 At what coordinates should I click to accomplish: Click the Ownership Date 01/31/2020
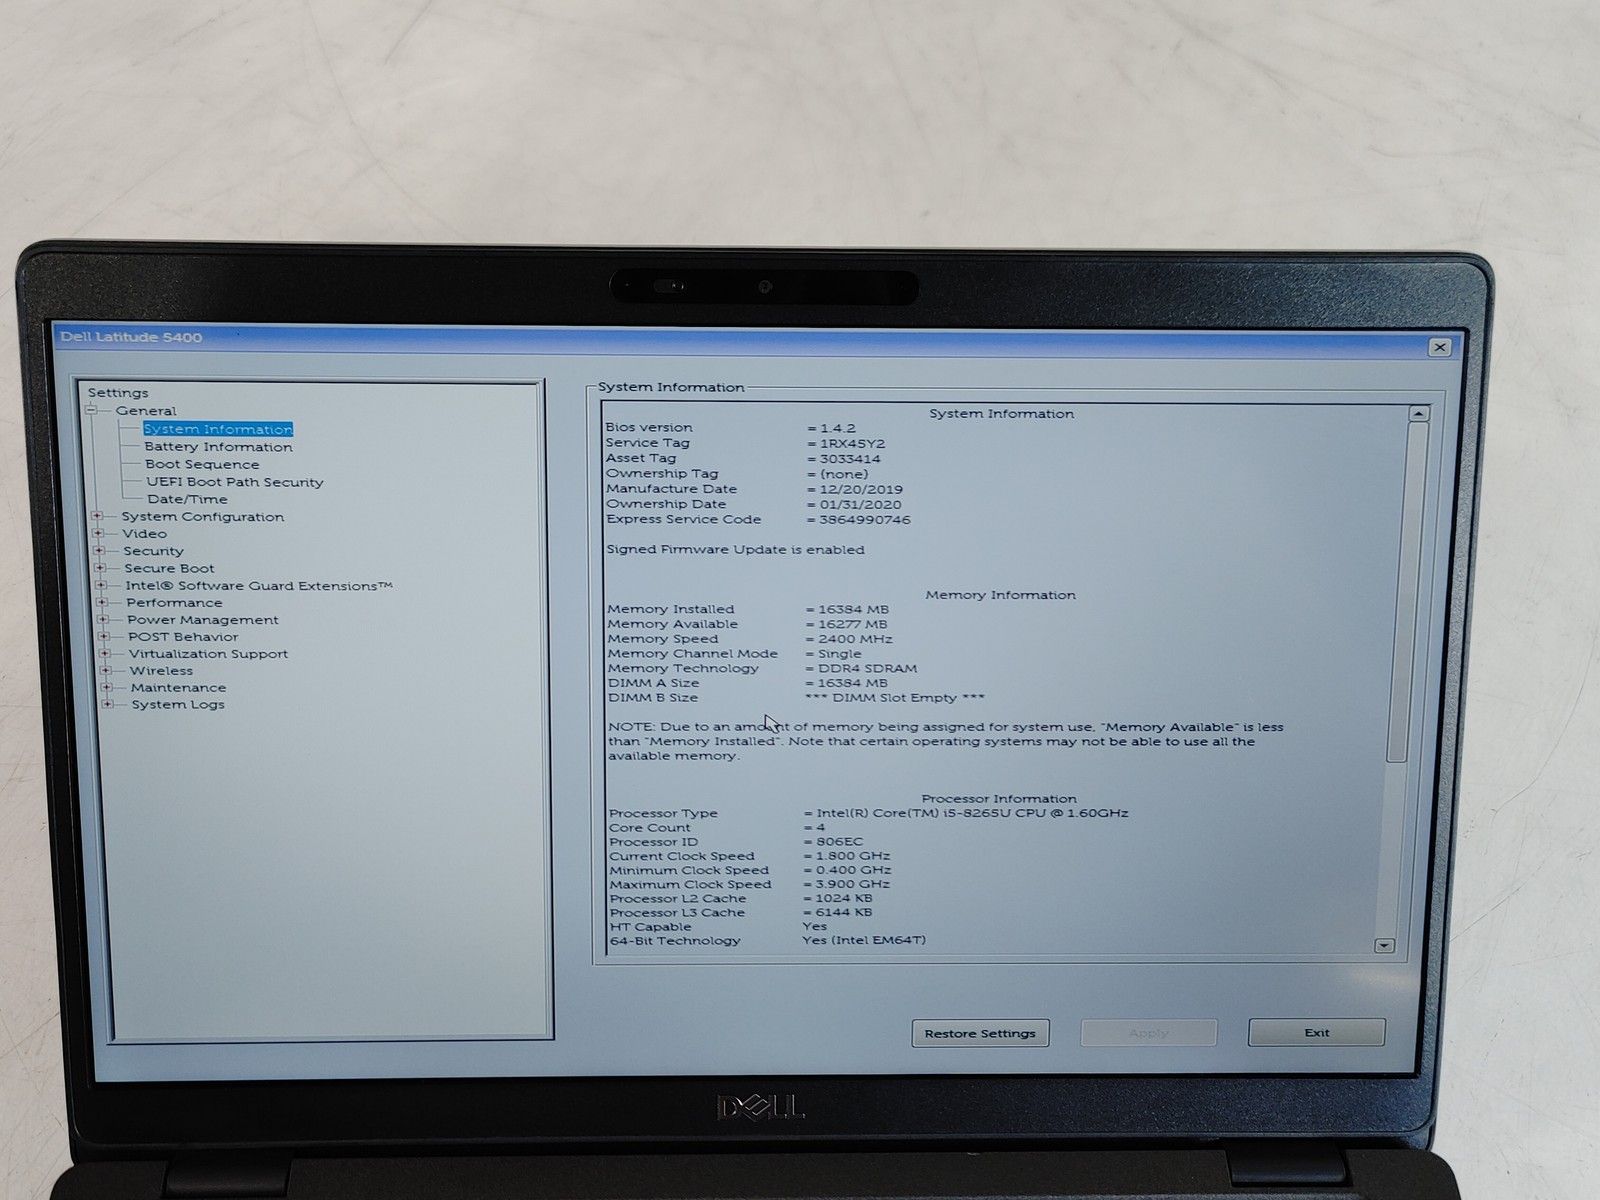861,505
